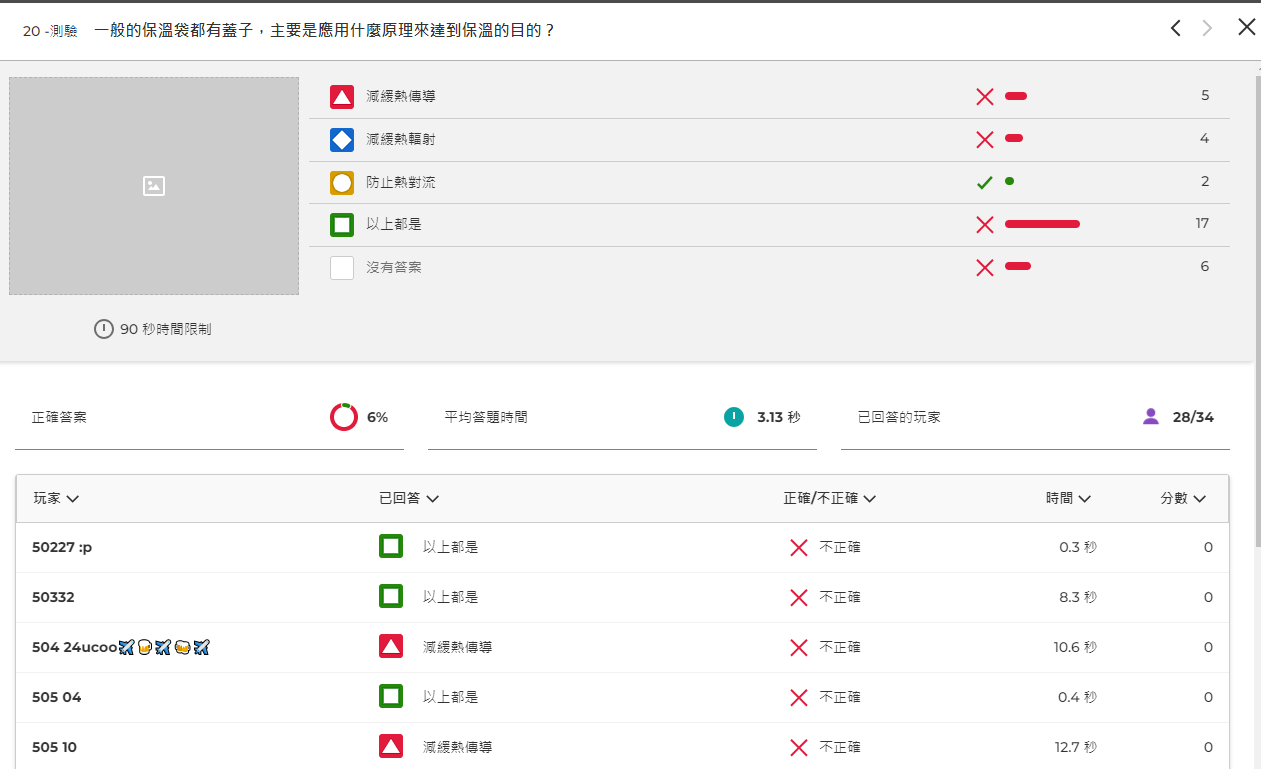Click the count 17 for 以上都是
1261x769 pixels.
coord(1202,223)
